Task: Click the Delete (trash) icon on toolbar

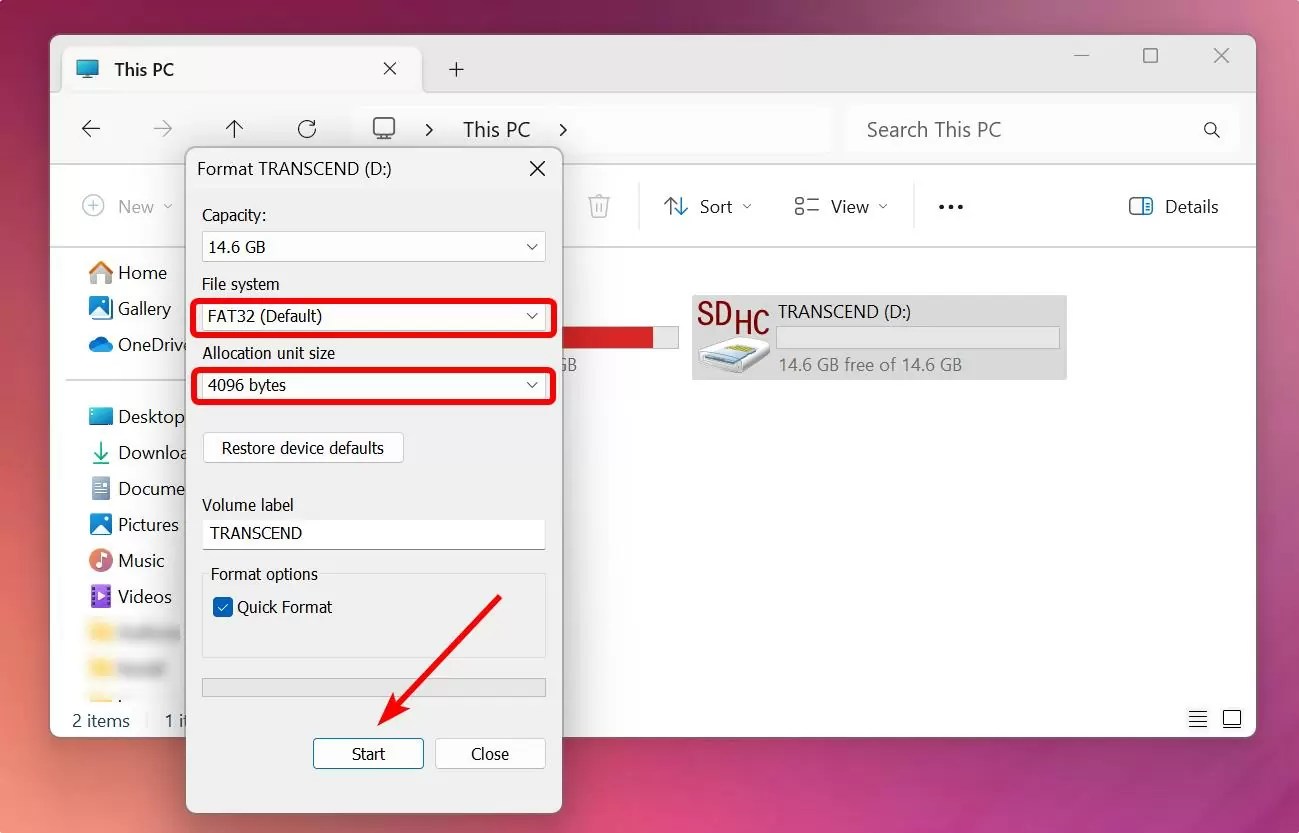Action: 598,206
